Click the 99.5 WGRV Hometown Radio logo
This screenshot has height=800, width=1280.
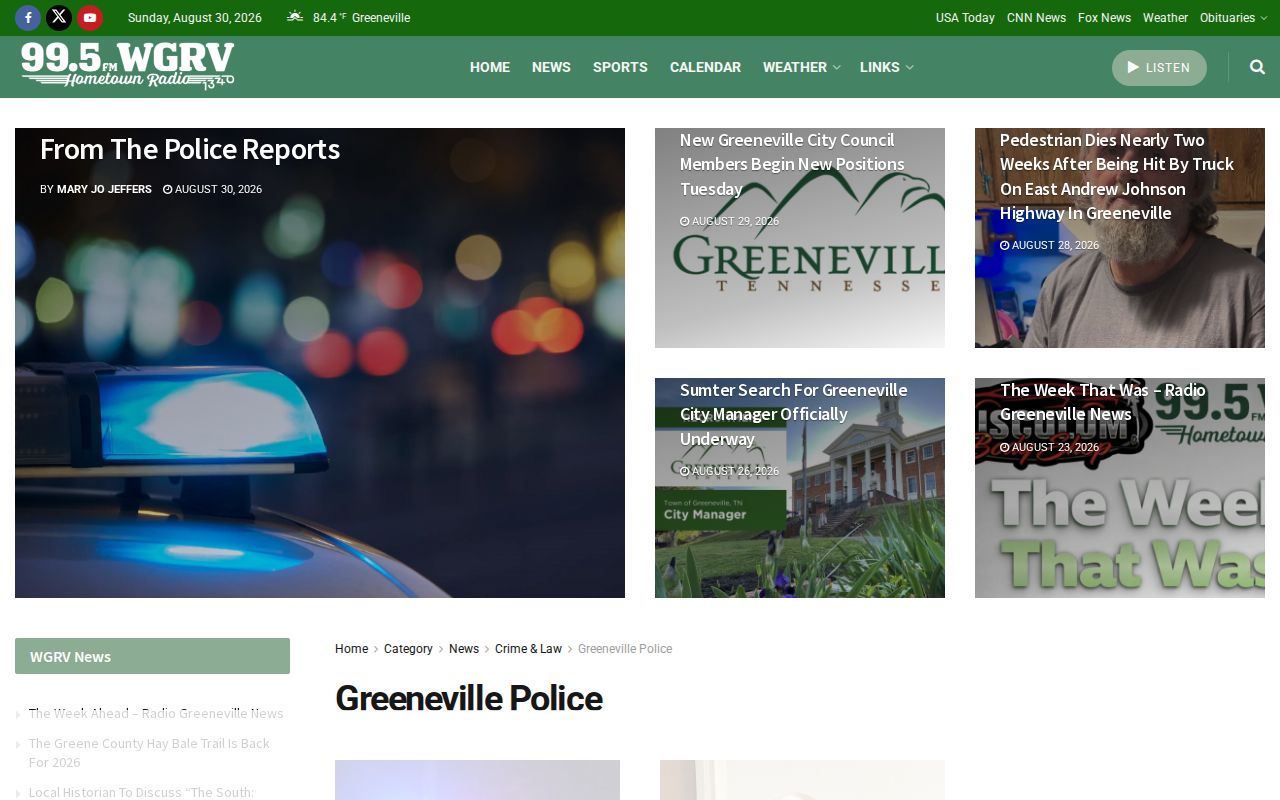[128, 66]
